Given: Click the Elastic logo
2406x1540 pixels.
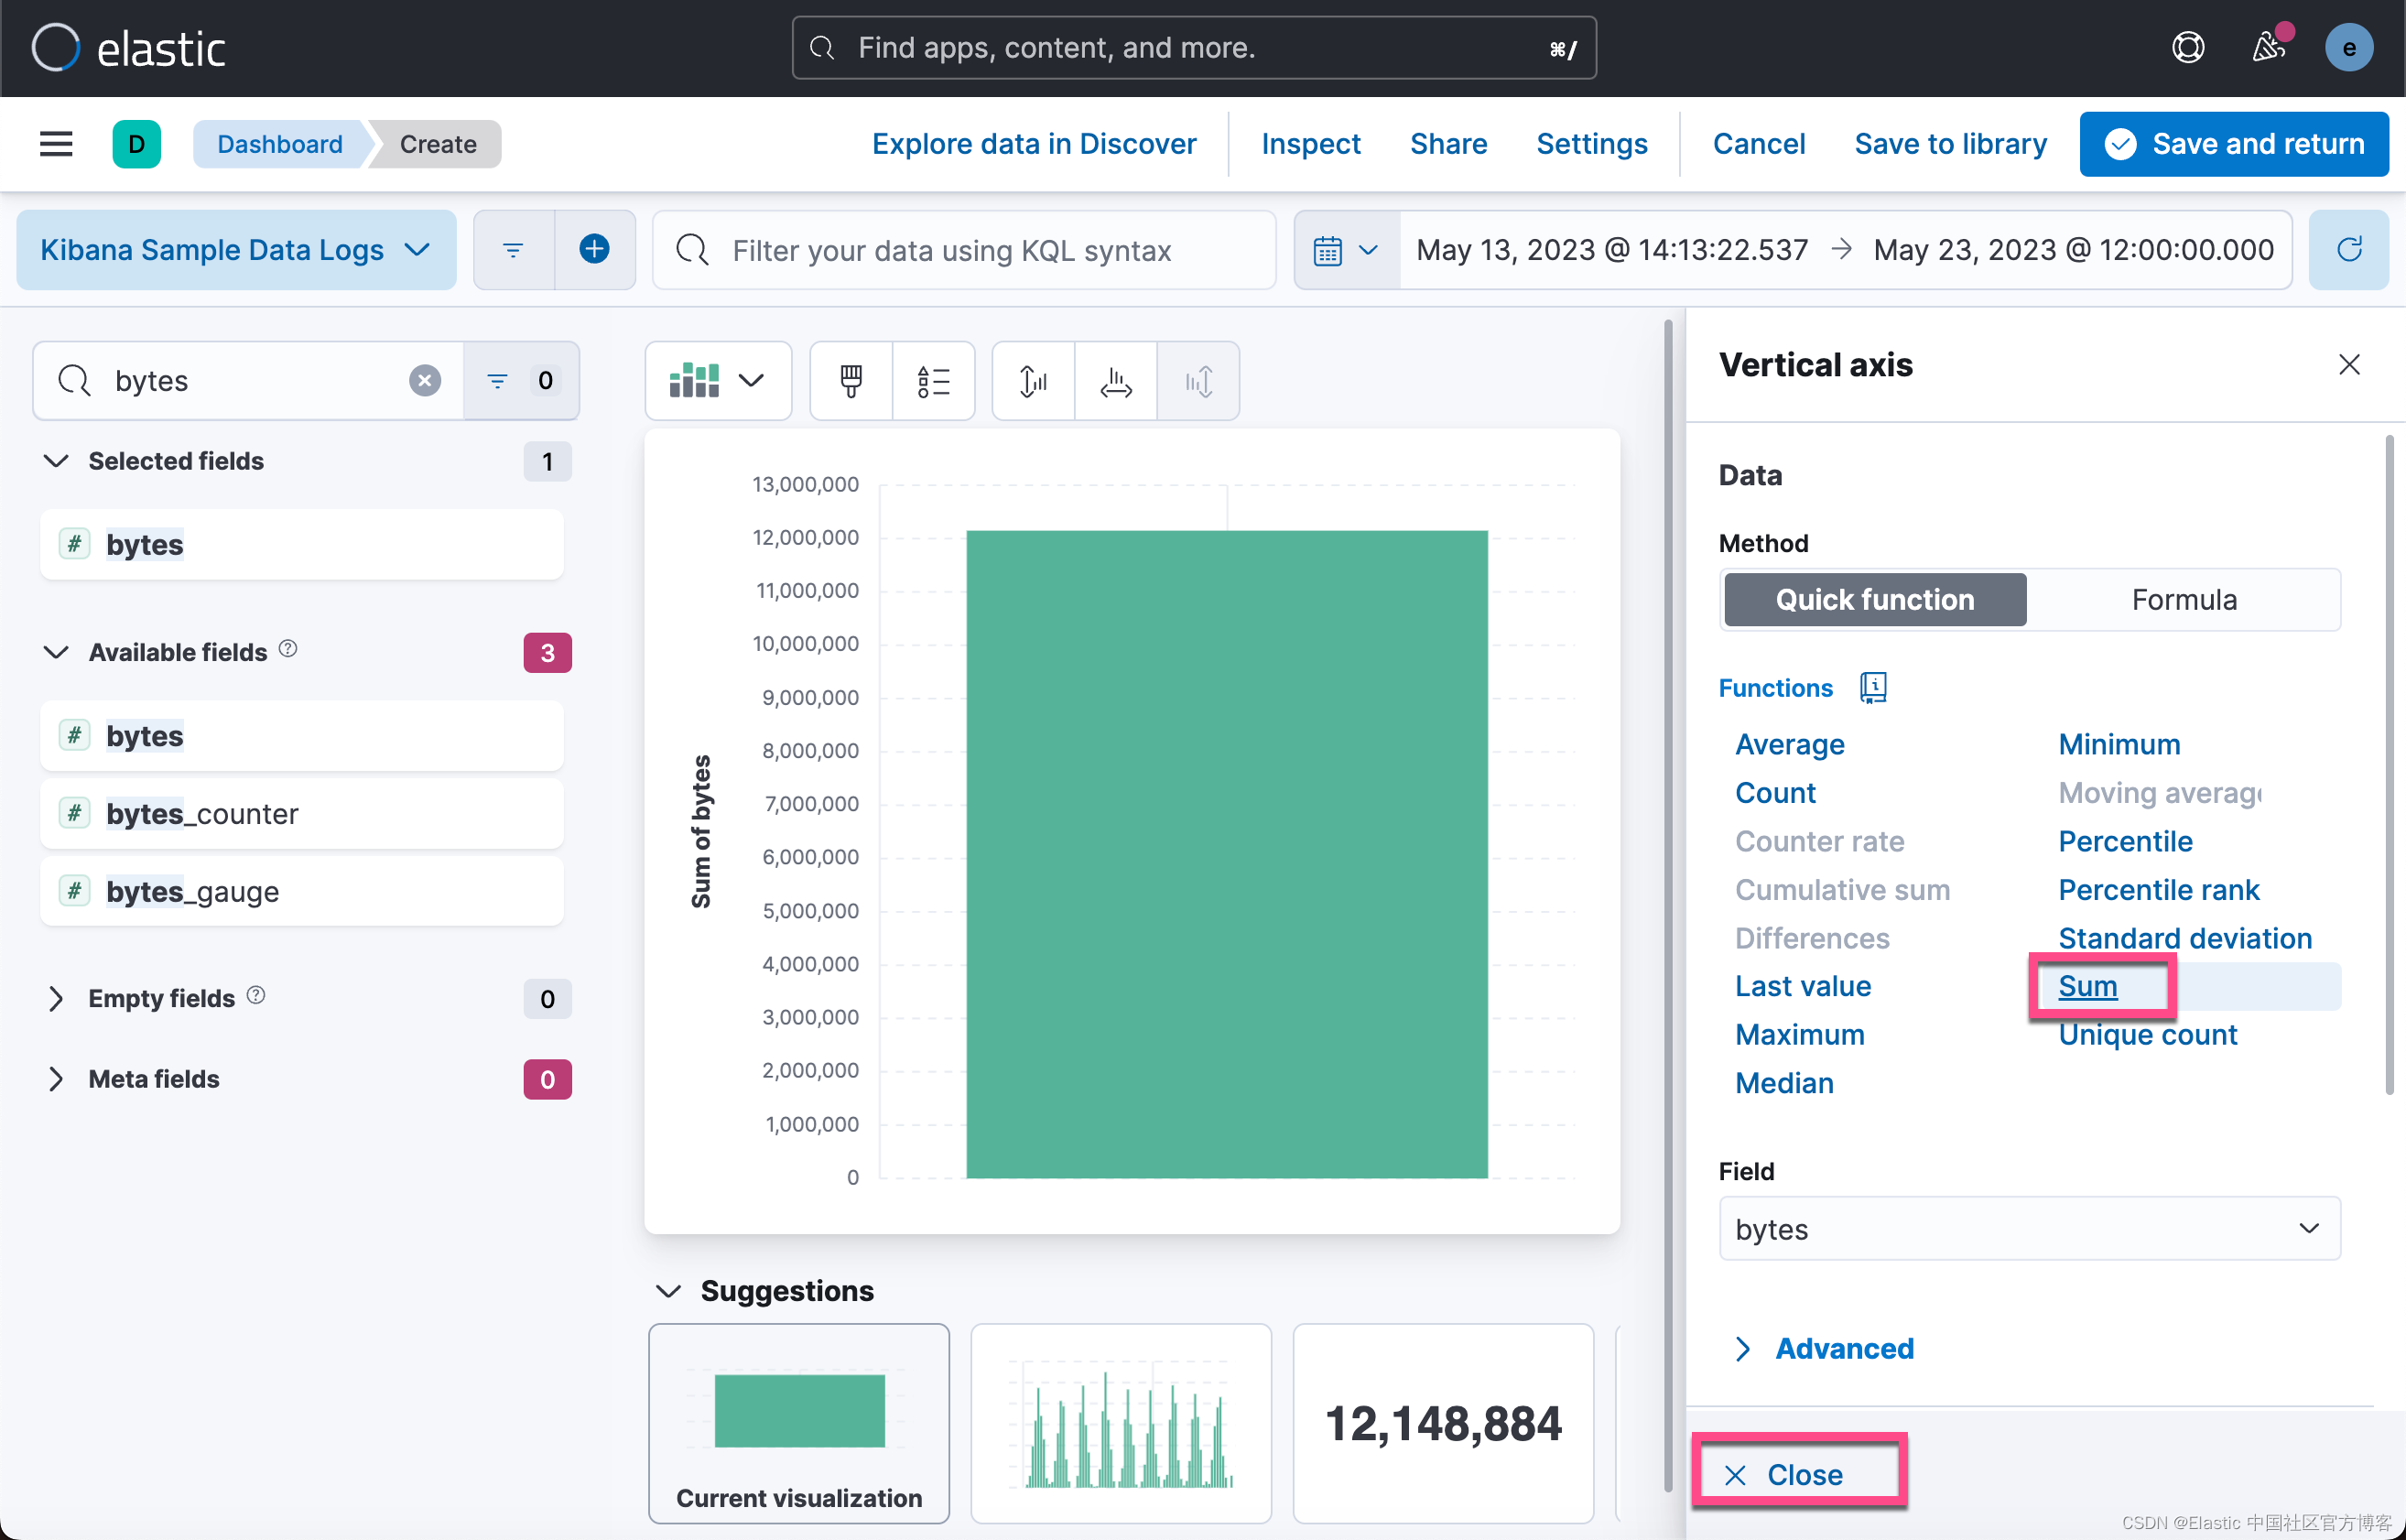Looking at the screenshot, I should (x=128, y=48).
